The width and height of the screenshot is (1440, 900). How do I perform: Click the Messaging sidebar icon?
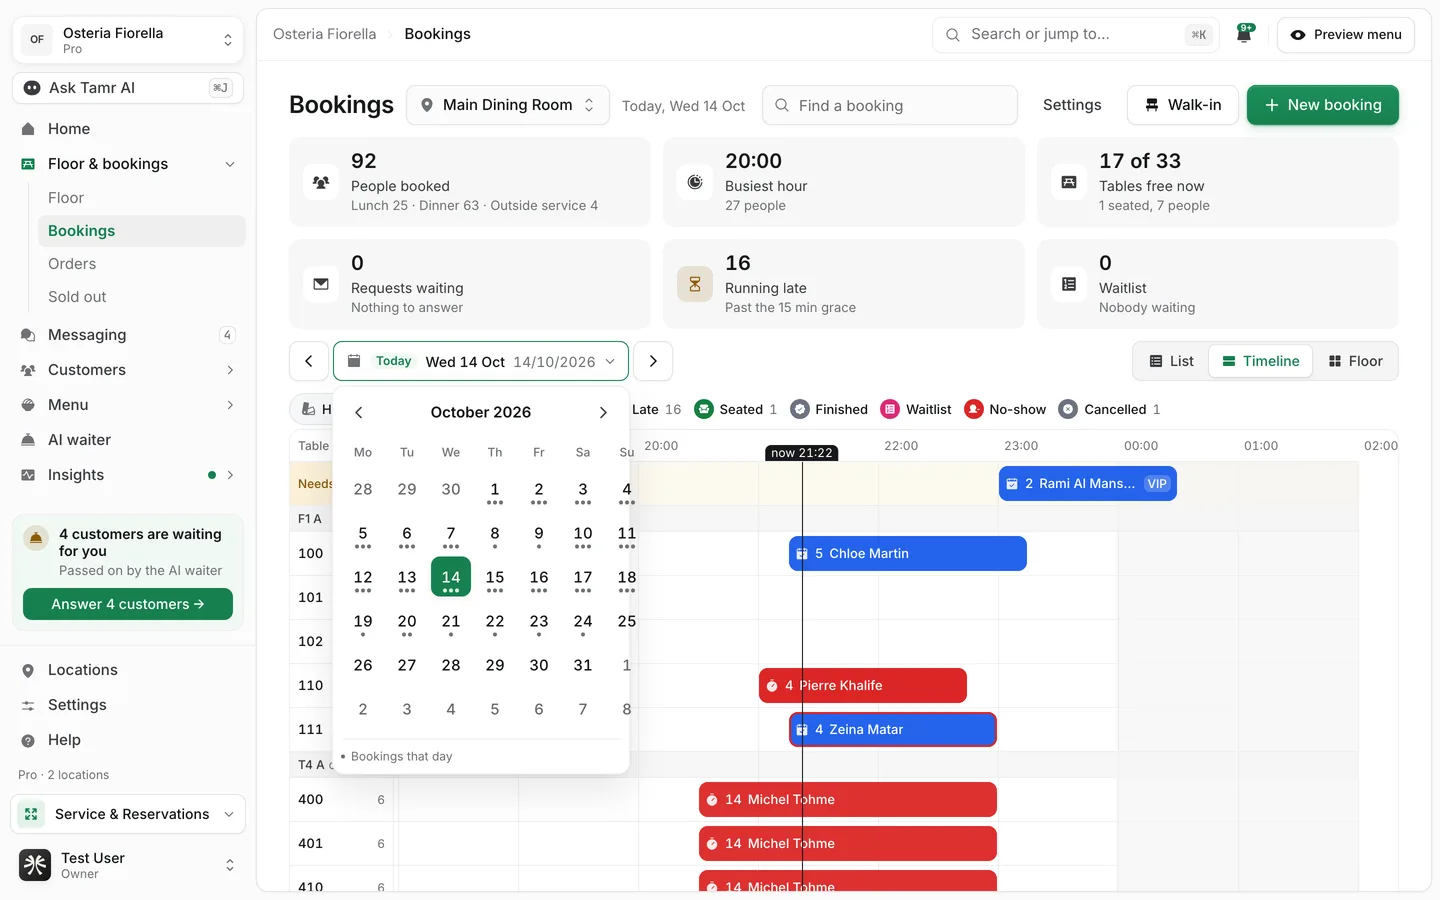[28, 335]
